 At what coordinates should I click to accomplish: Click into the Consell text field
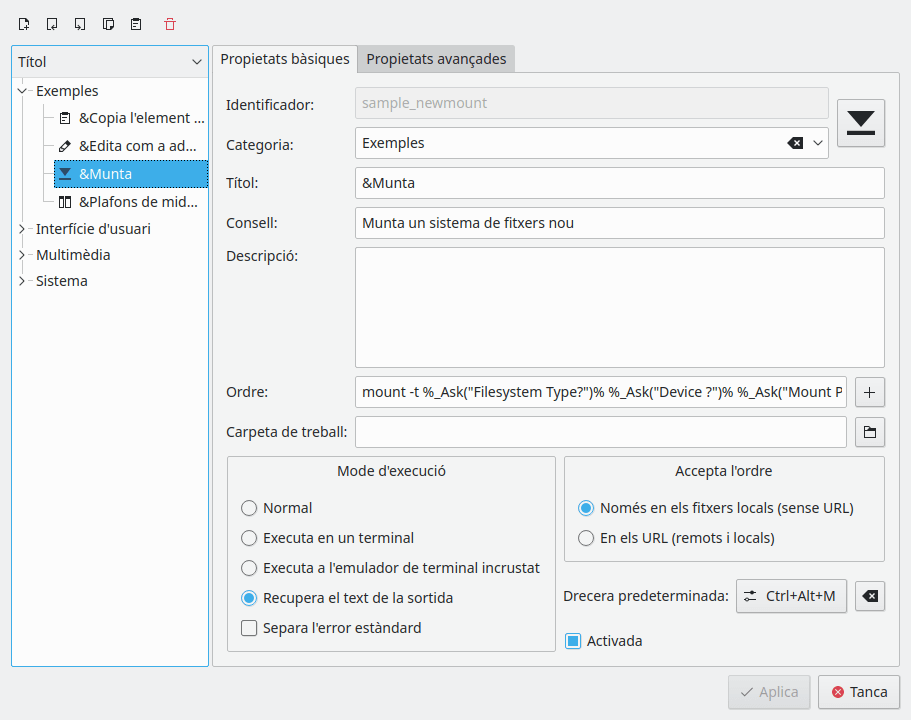tap(619, 223)
